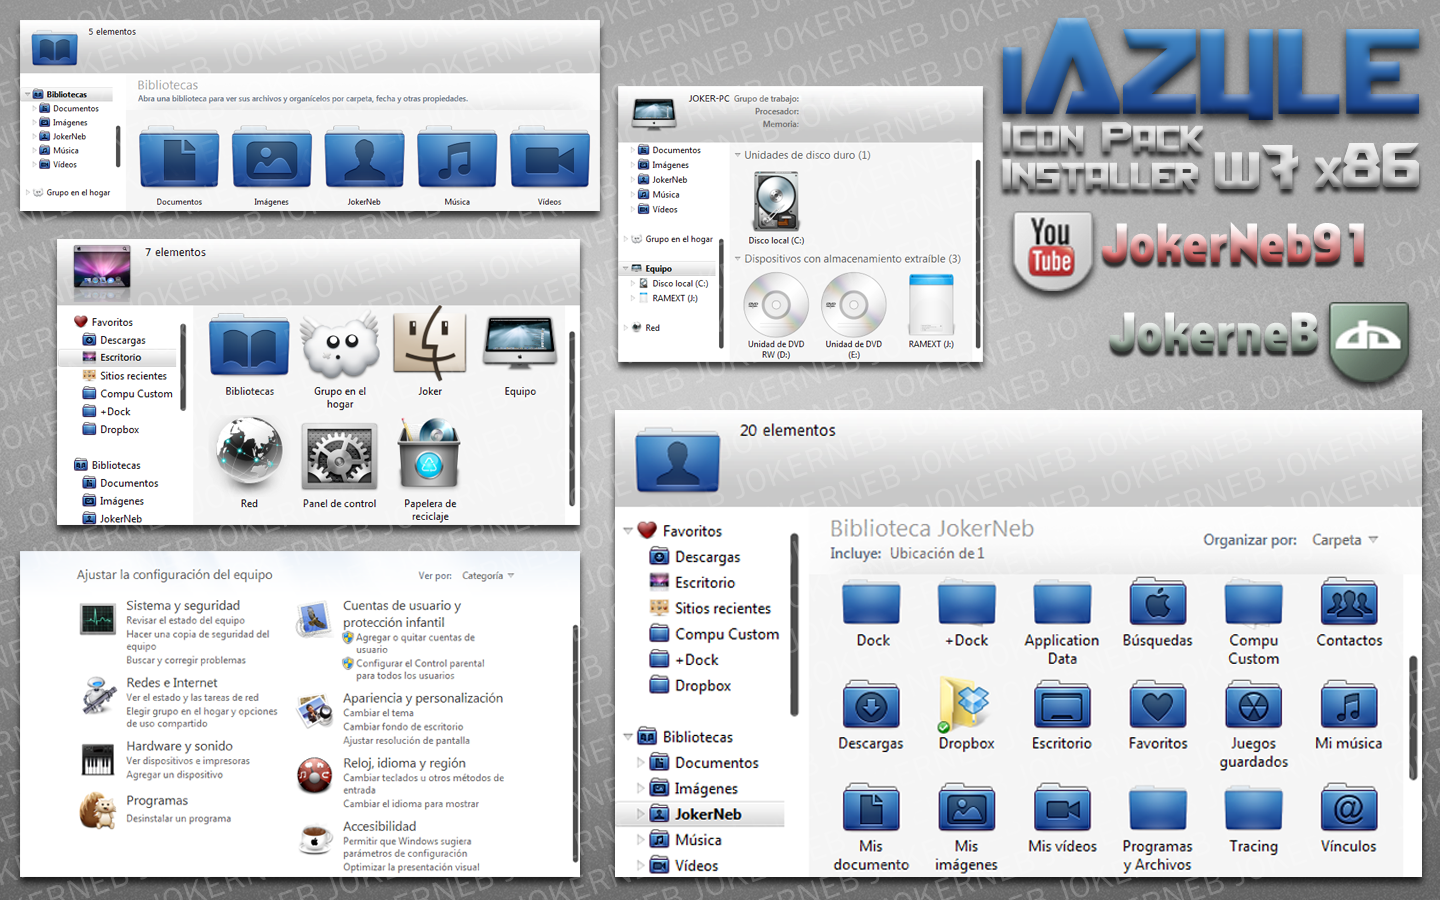The height and width of the screenshot is (900, 1440).
Task: Open Mis documentos folder
Action: (871, 808)
